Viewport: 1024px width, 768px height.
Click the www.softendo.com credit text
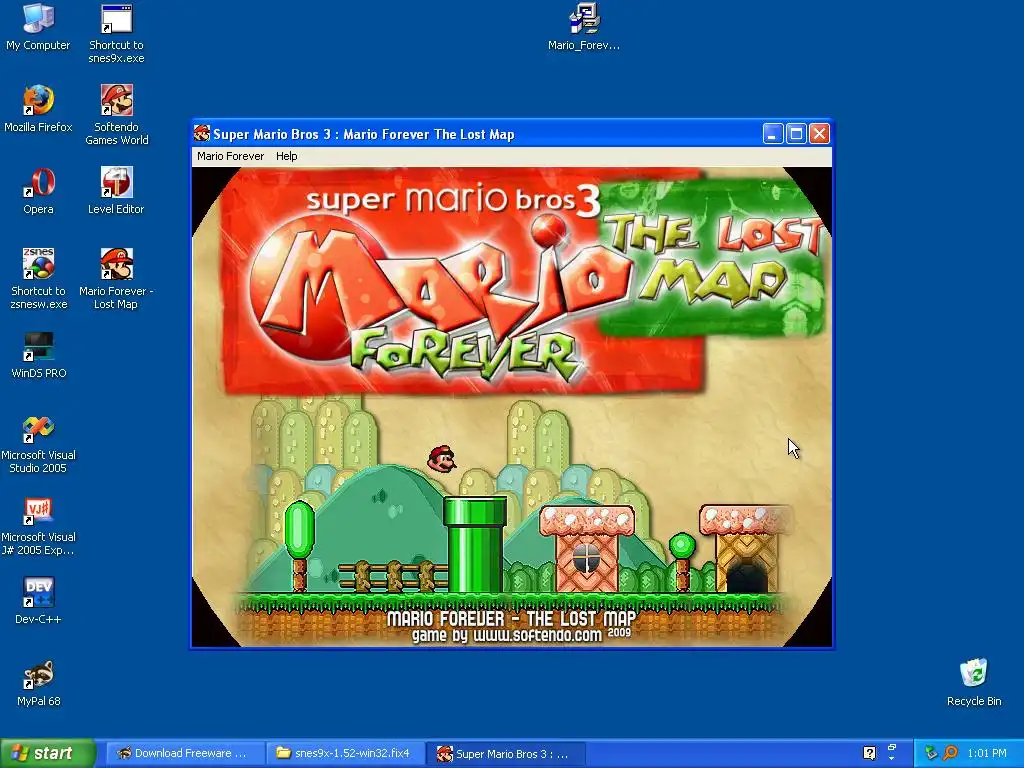[537, 635]
